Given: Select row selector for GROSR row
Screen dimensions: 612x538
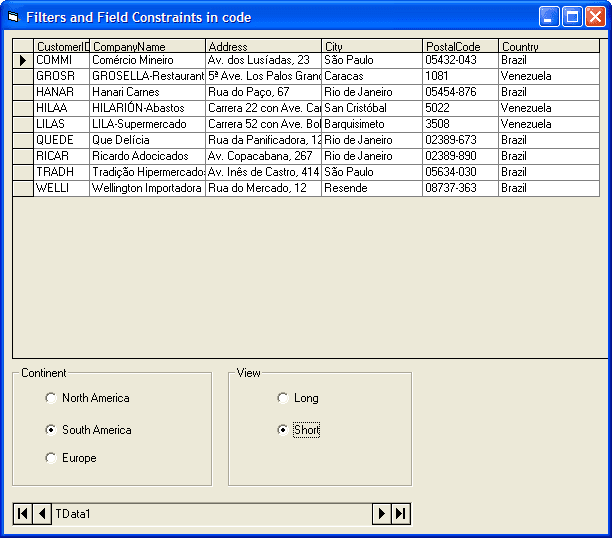Looking at the screenshot, I should [23, 77].
